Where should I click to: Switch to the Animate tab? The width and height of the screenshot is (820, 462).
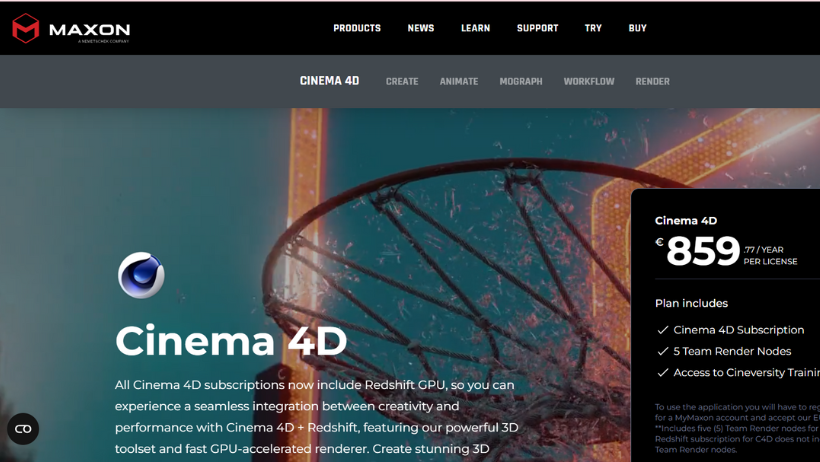459,82
